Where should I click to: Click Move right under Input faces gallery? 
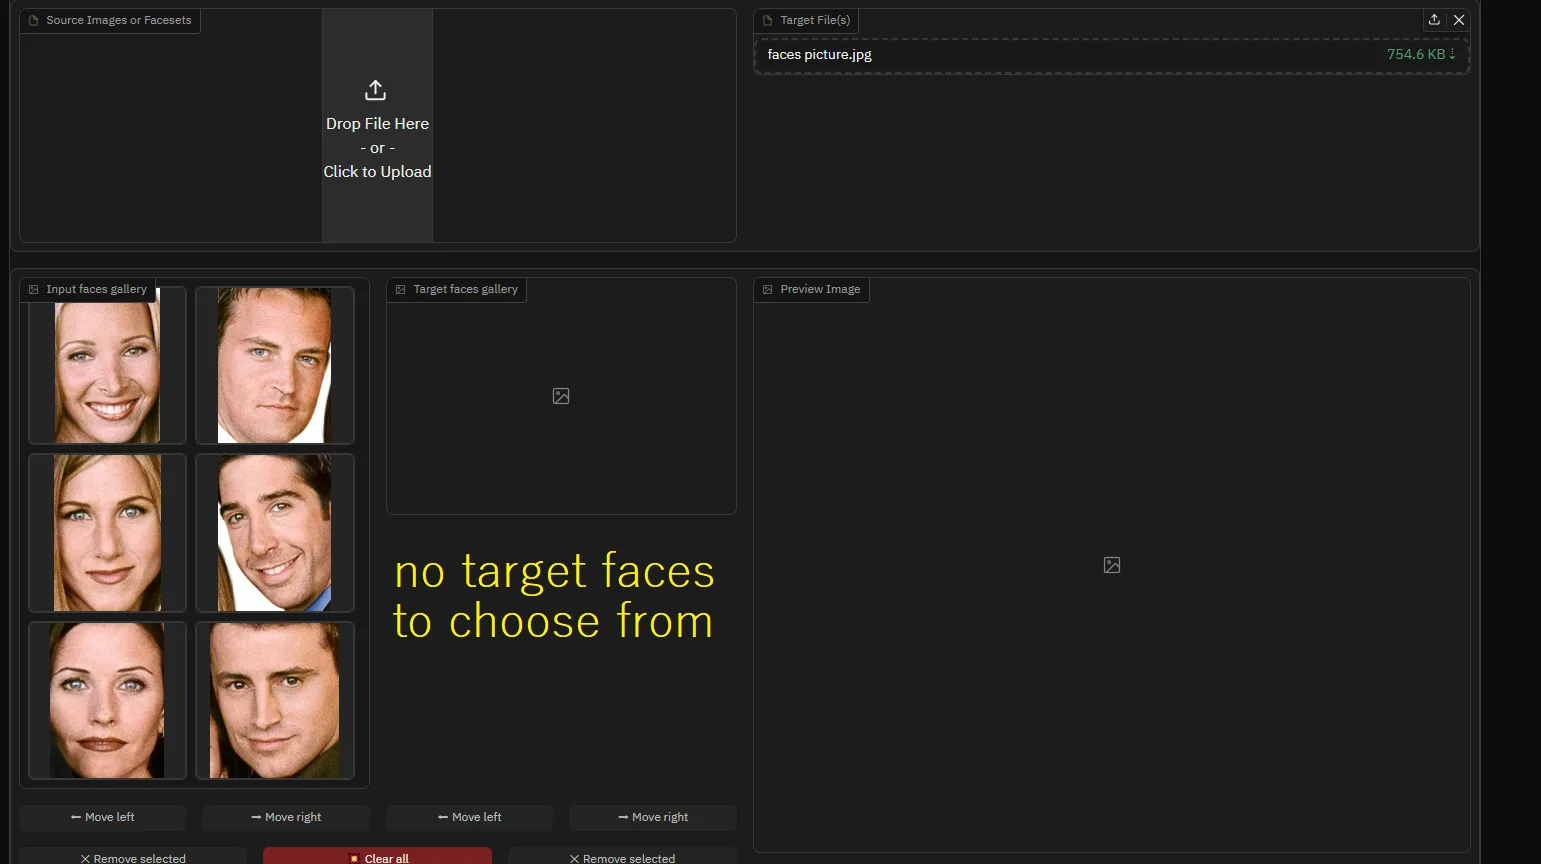pyautogui.click(x=286, y=817)
